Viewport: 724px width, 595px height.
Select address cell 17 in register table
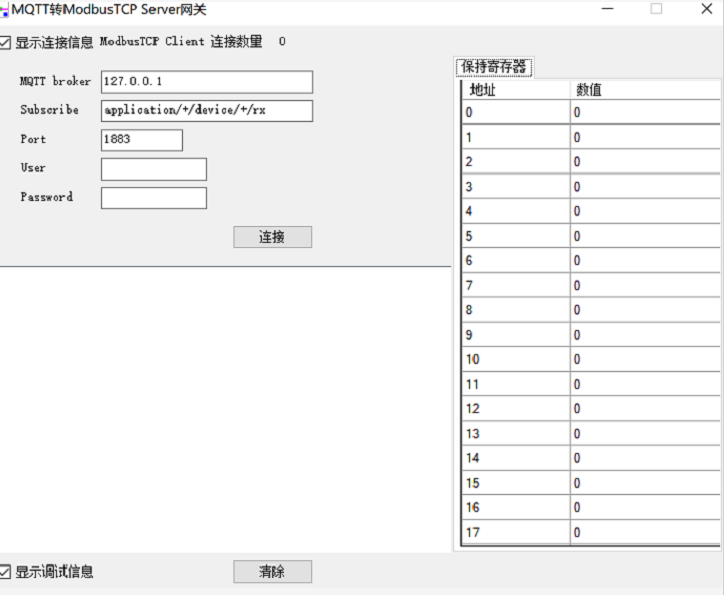(x=516, y=532)
